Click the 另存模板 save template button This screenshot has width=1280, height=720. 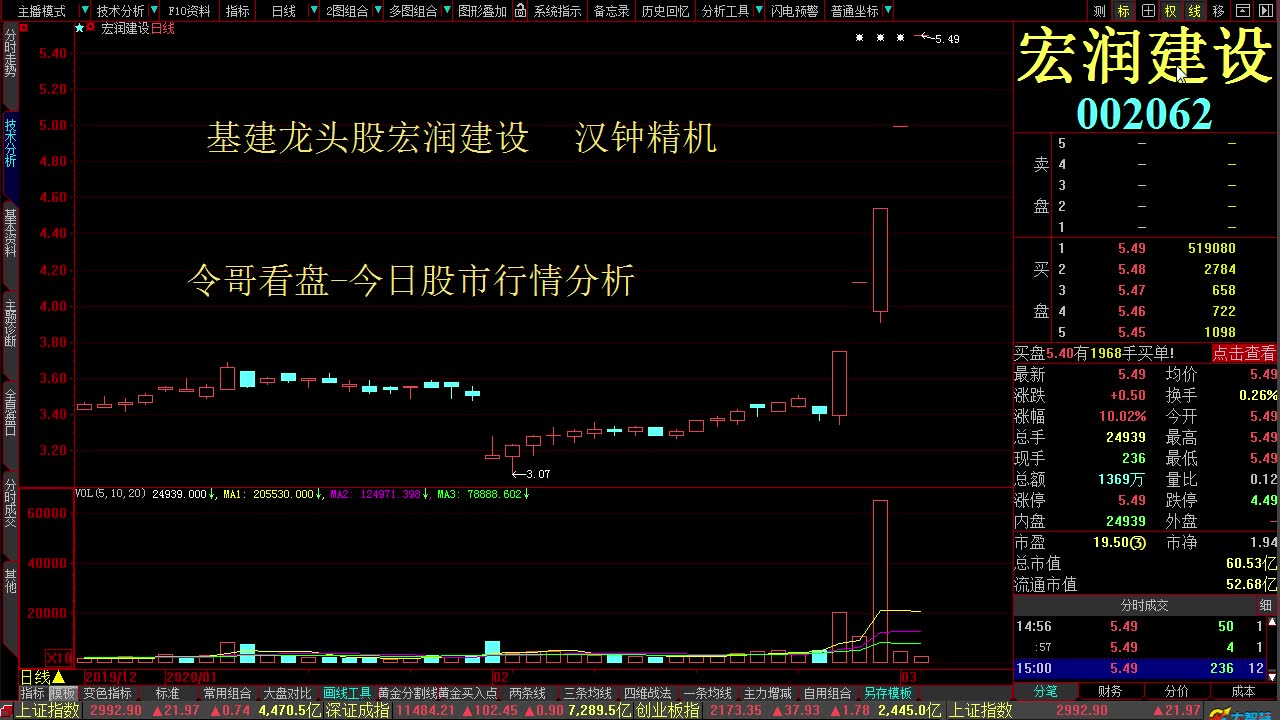pos(888,693)
